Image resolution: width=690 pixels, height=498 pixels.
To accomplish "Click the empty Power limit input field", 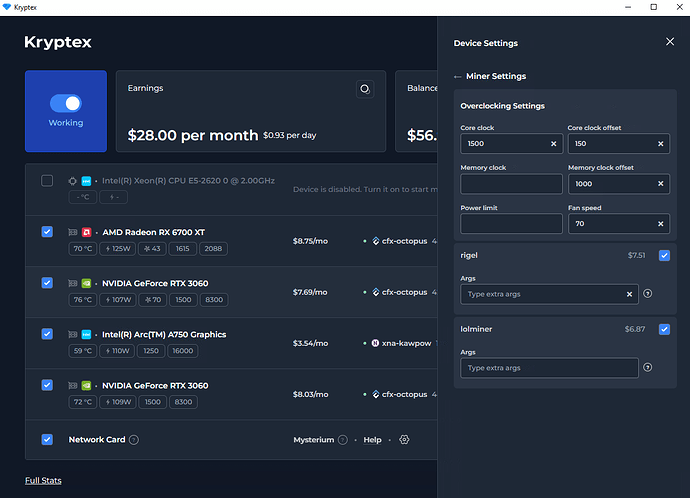I will [x=511, y=224].
